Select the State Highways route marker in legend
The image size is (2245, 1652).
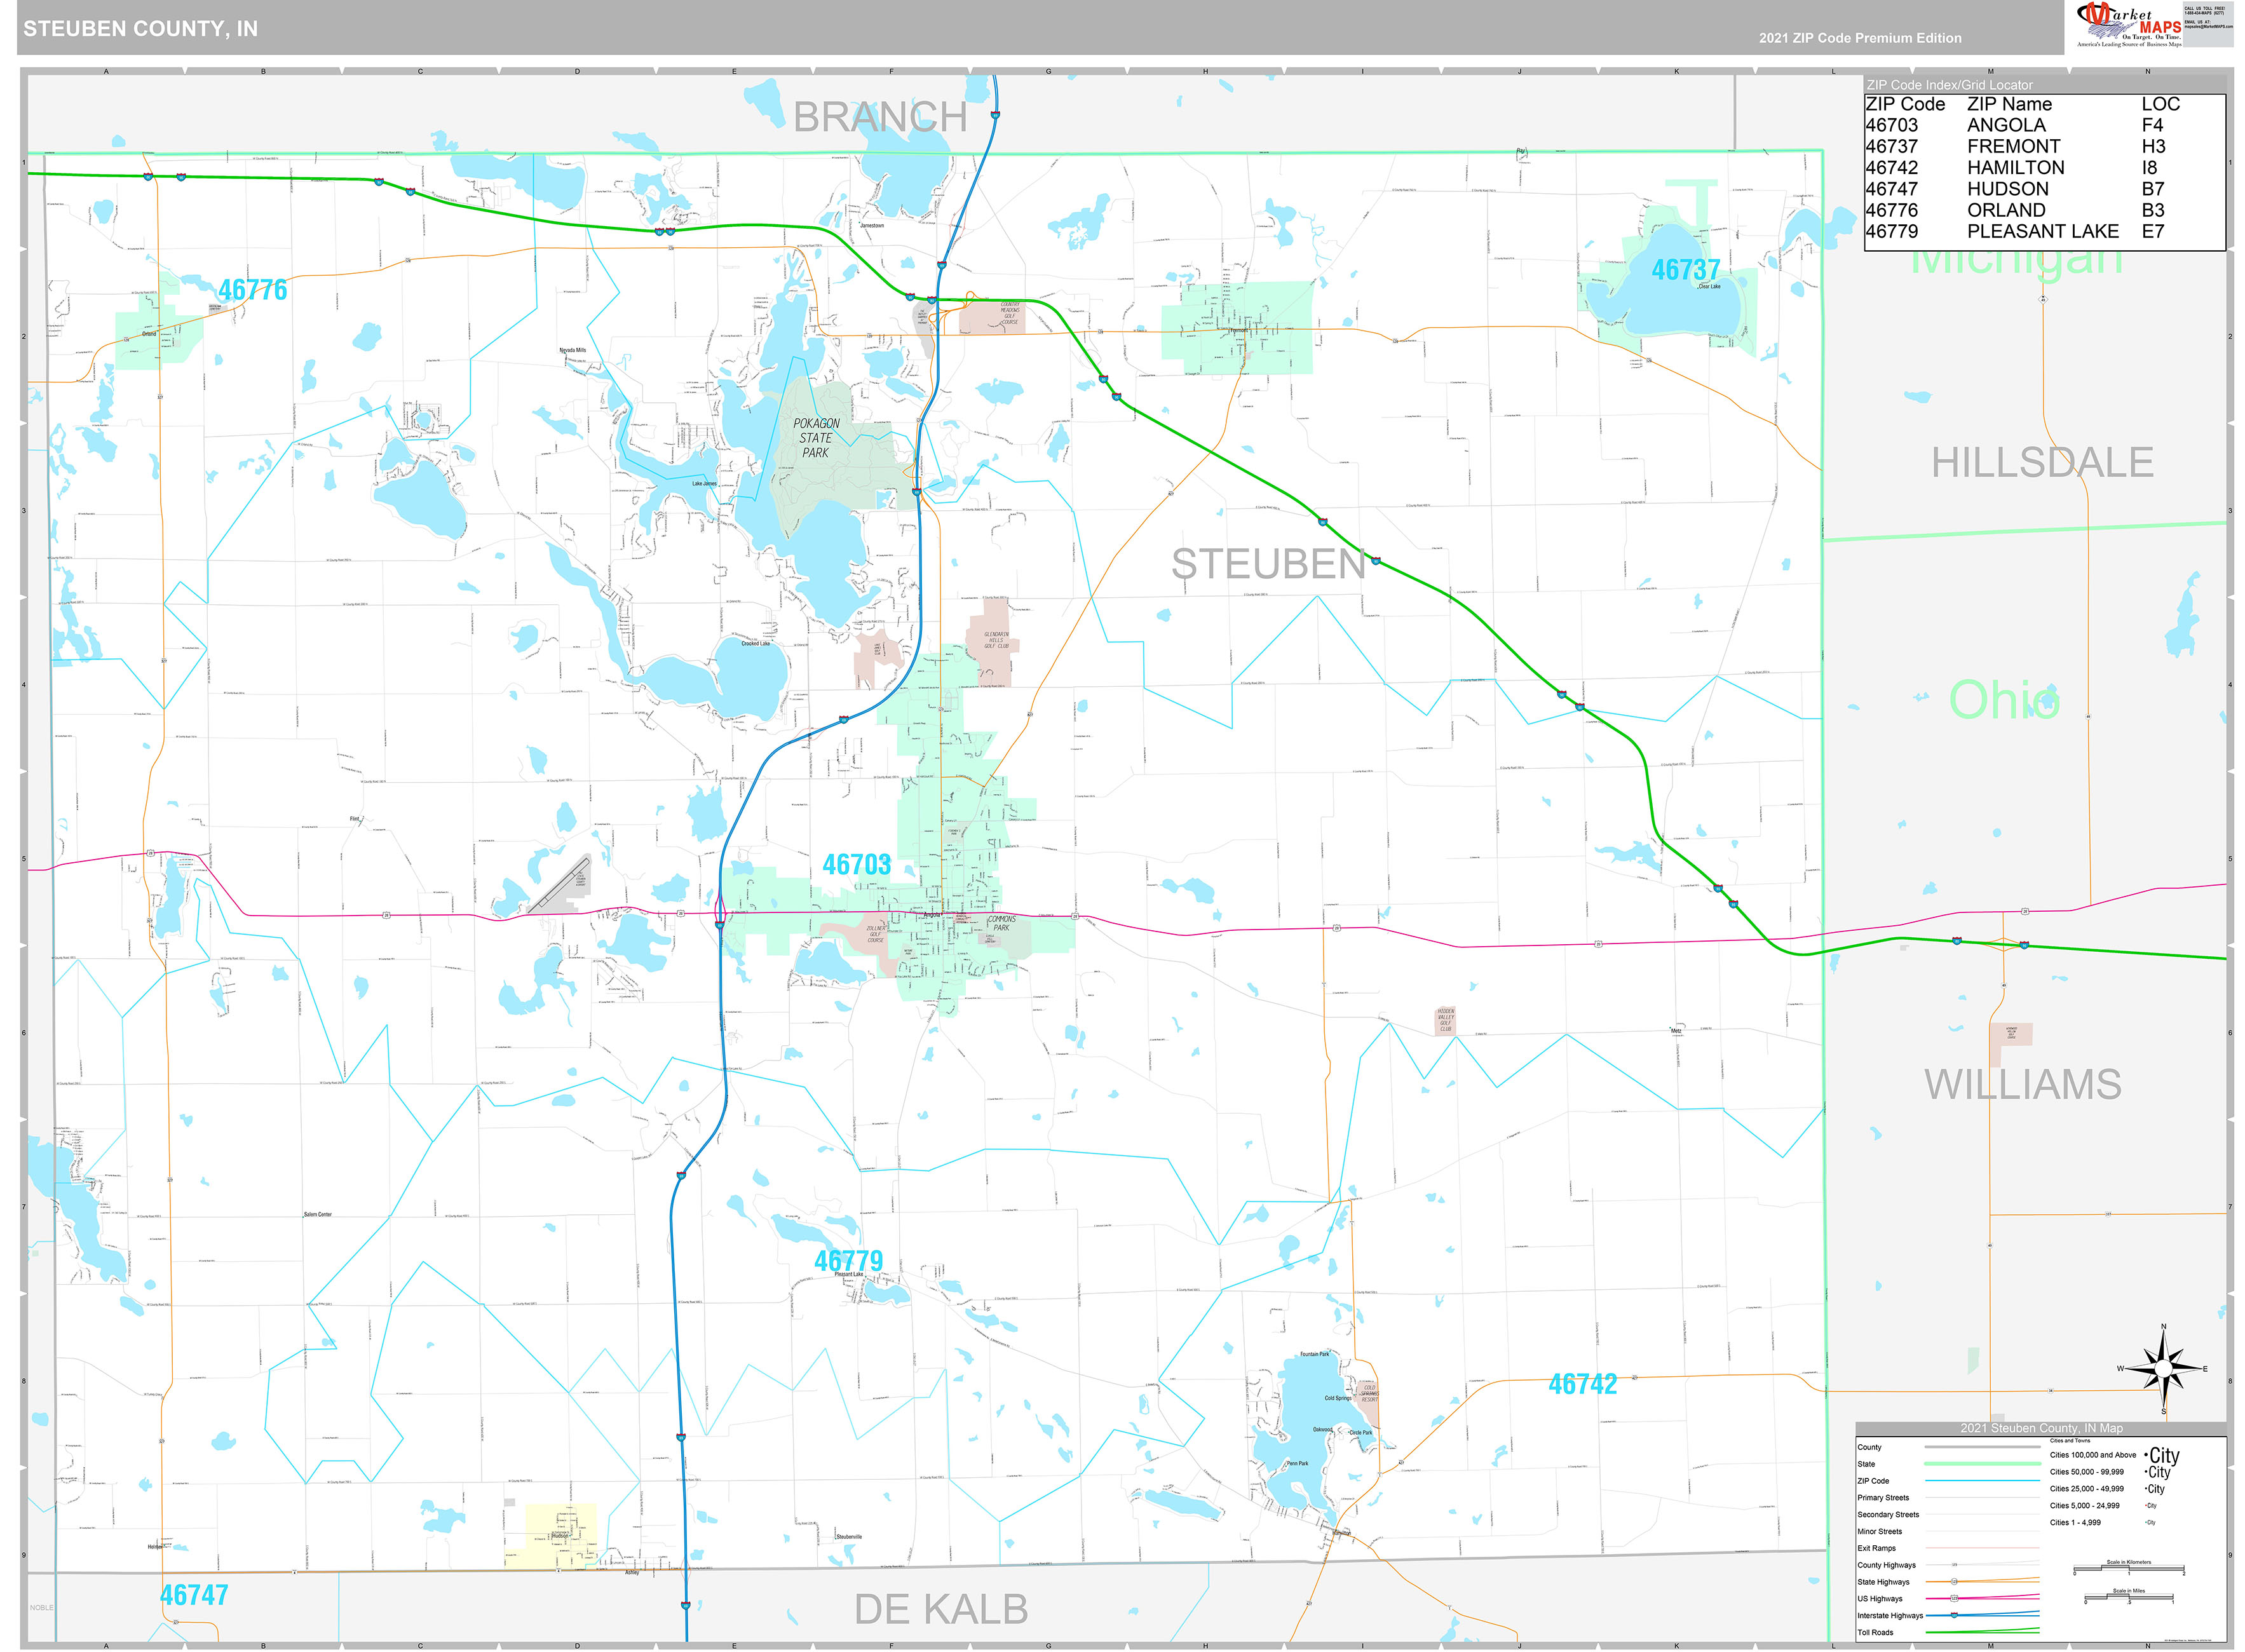coord(1954,1583)
